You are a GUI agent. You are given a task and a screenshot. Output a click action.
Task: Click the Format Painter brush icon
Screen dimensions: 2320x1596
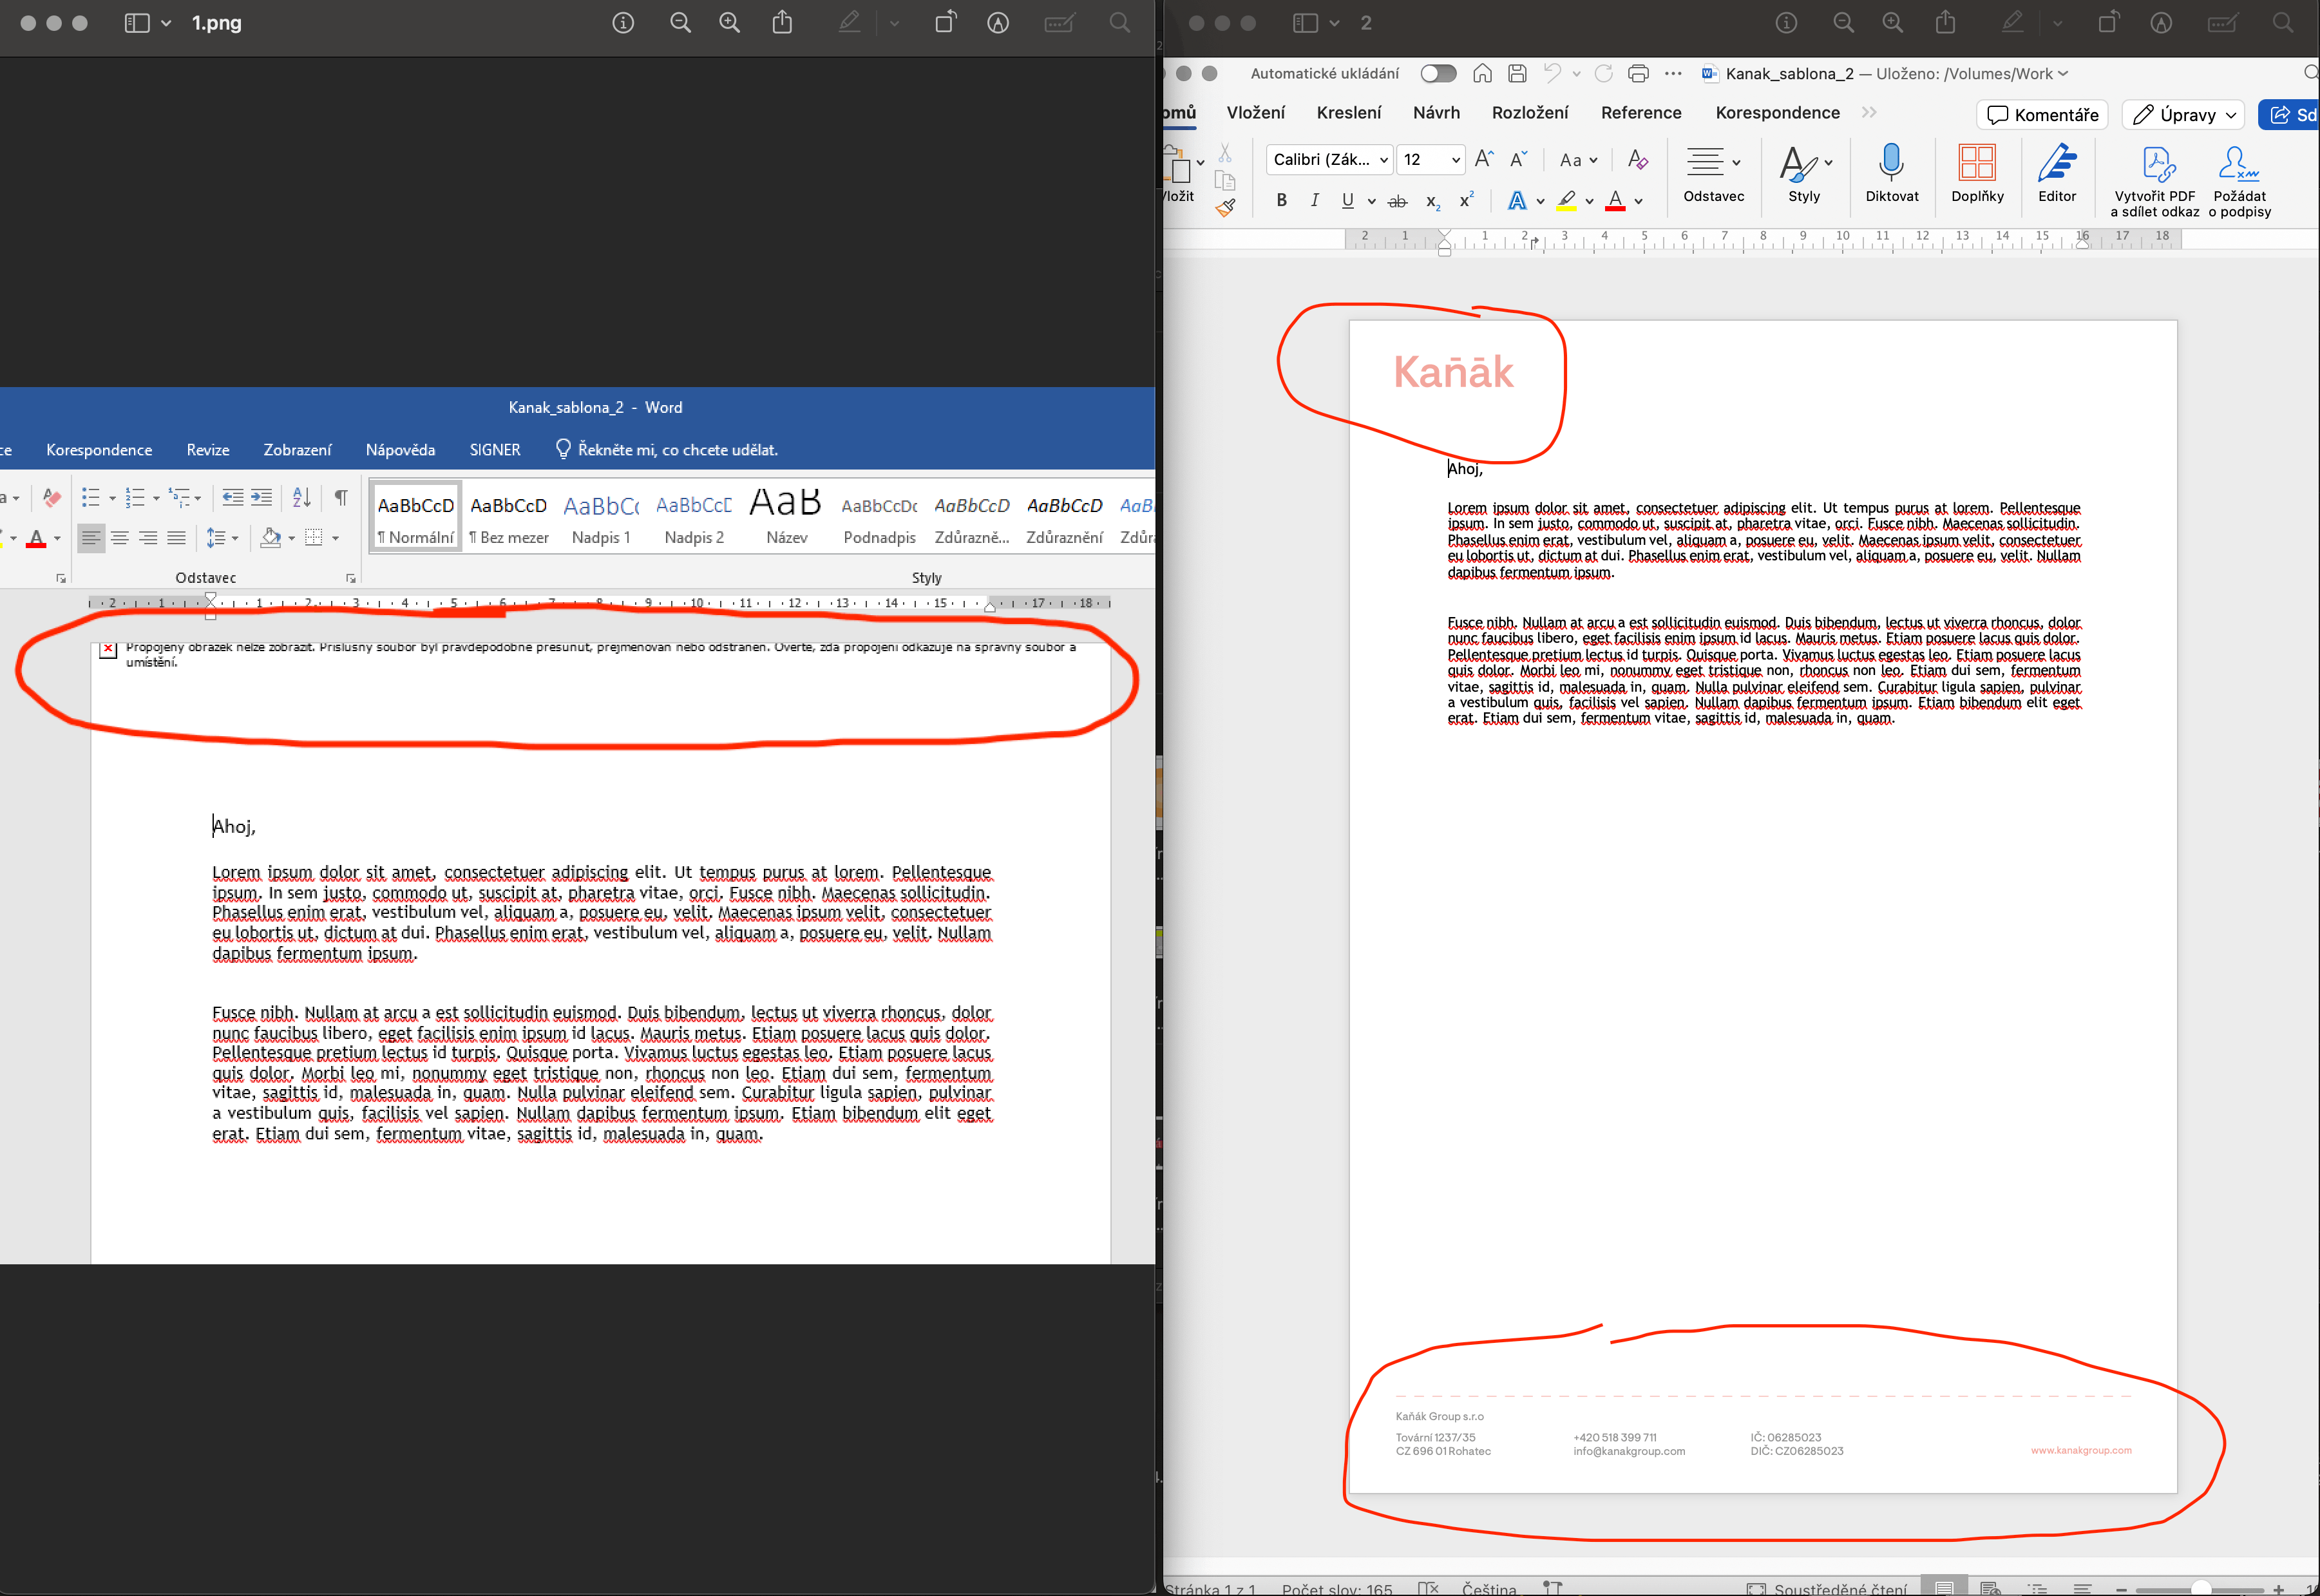point(1225,208)
